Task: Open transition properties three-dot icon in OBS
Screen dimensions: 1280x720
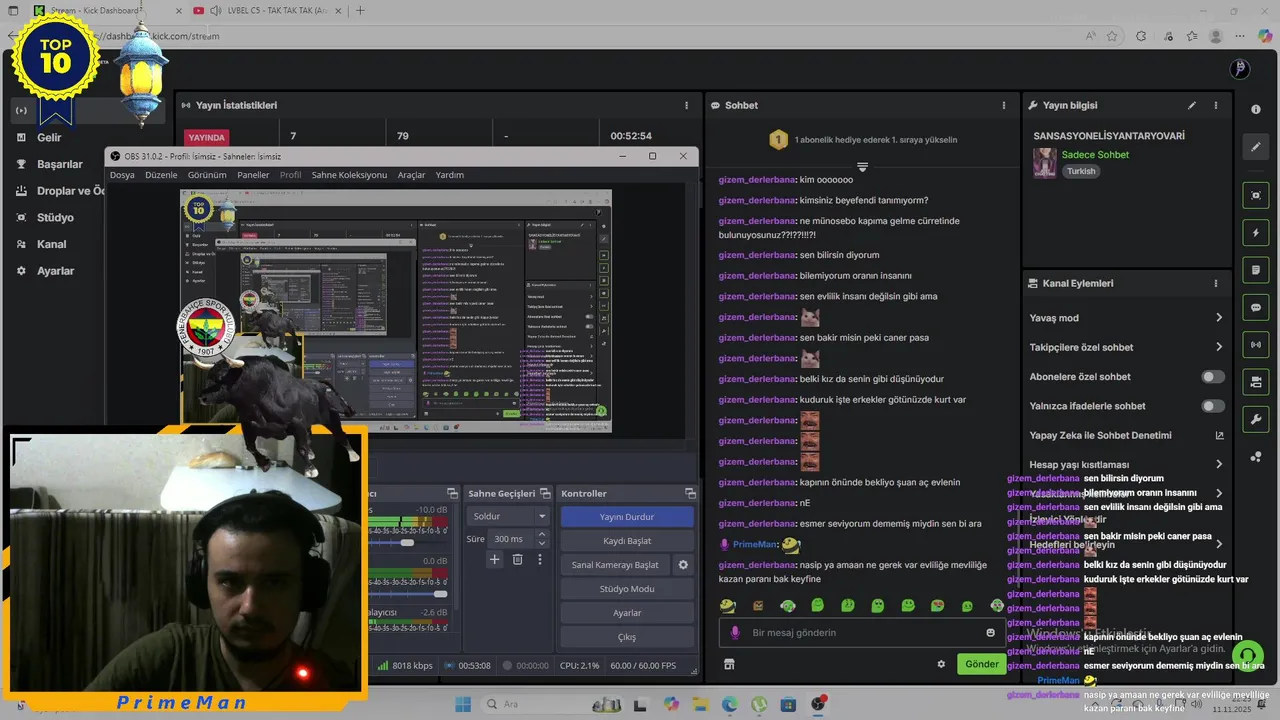Action: pyautogui.click(x=540, y=560)
